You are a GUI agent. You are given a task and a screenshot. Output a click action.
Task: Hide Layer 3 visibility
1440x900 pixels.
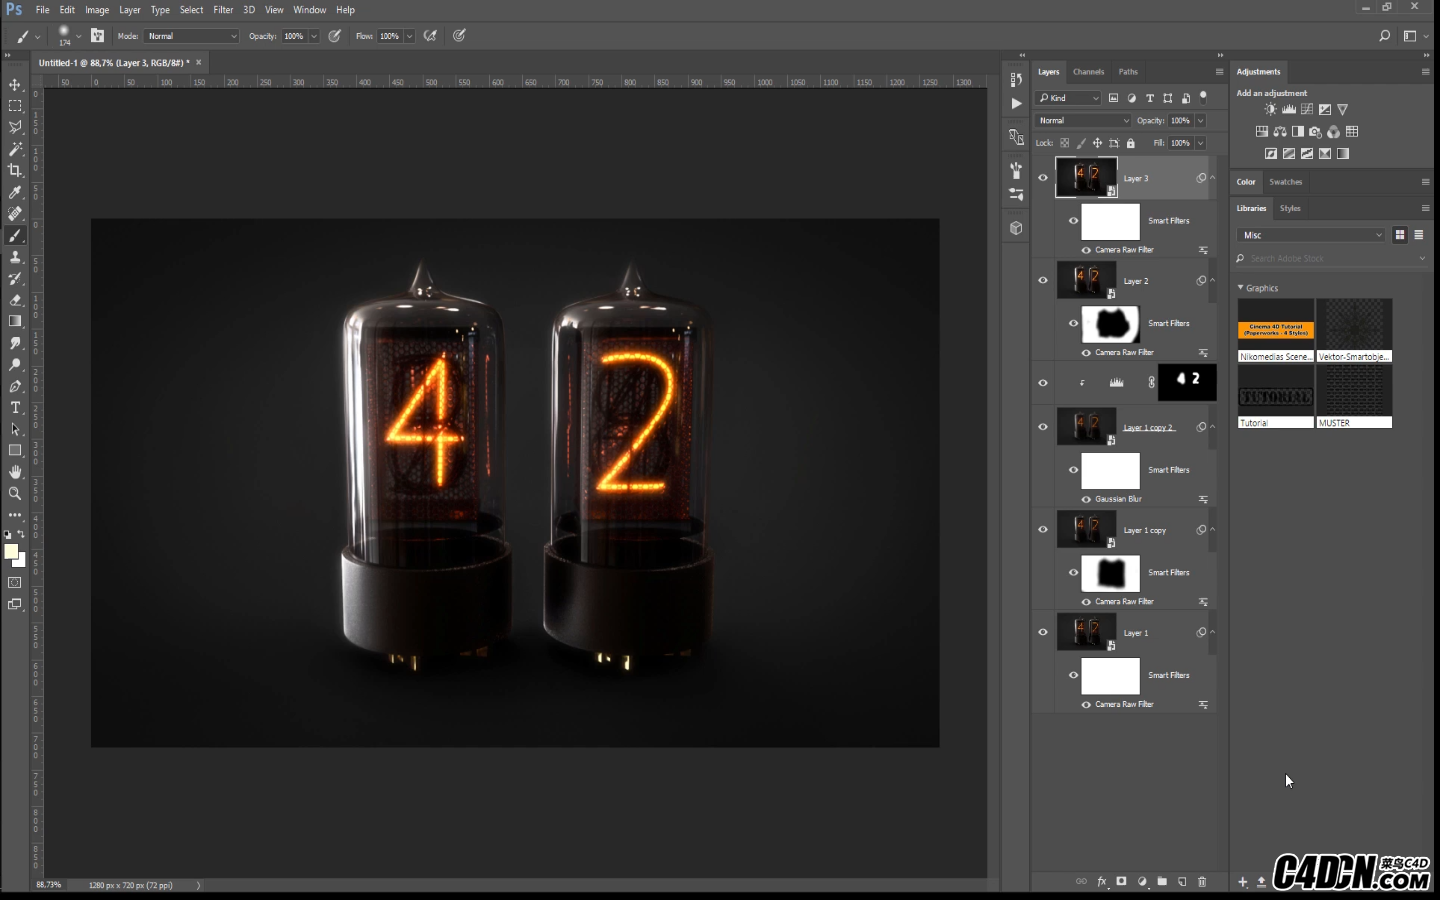(x=1043, y=178)
